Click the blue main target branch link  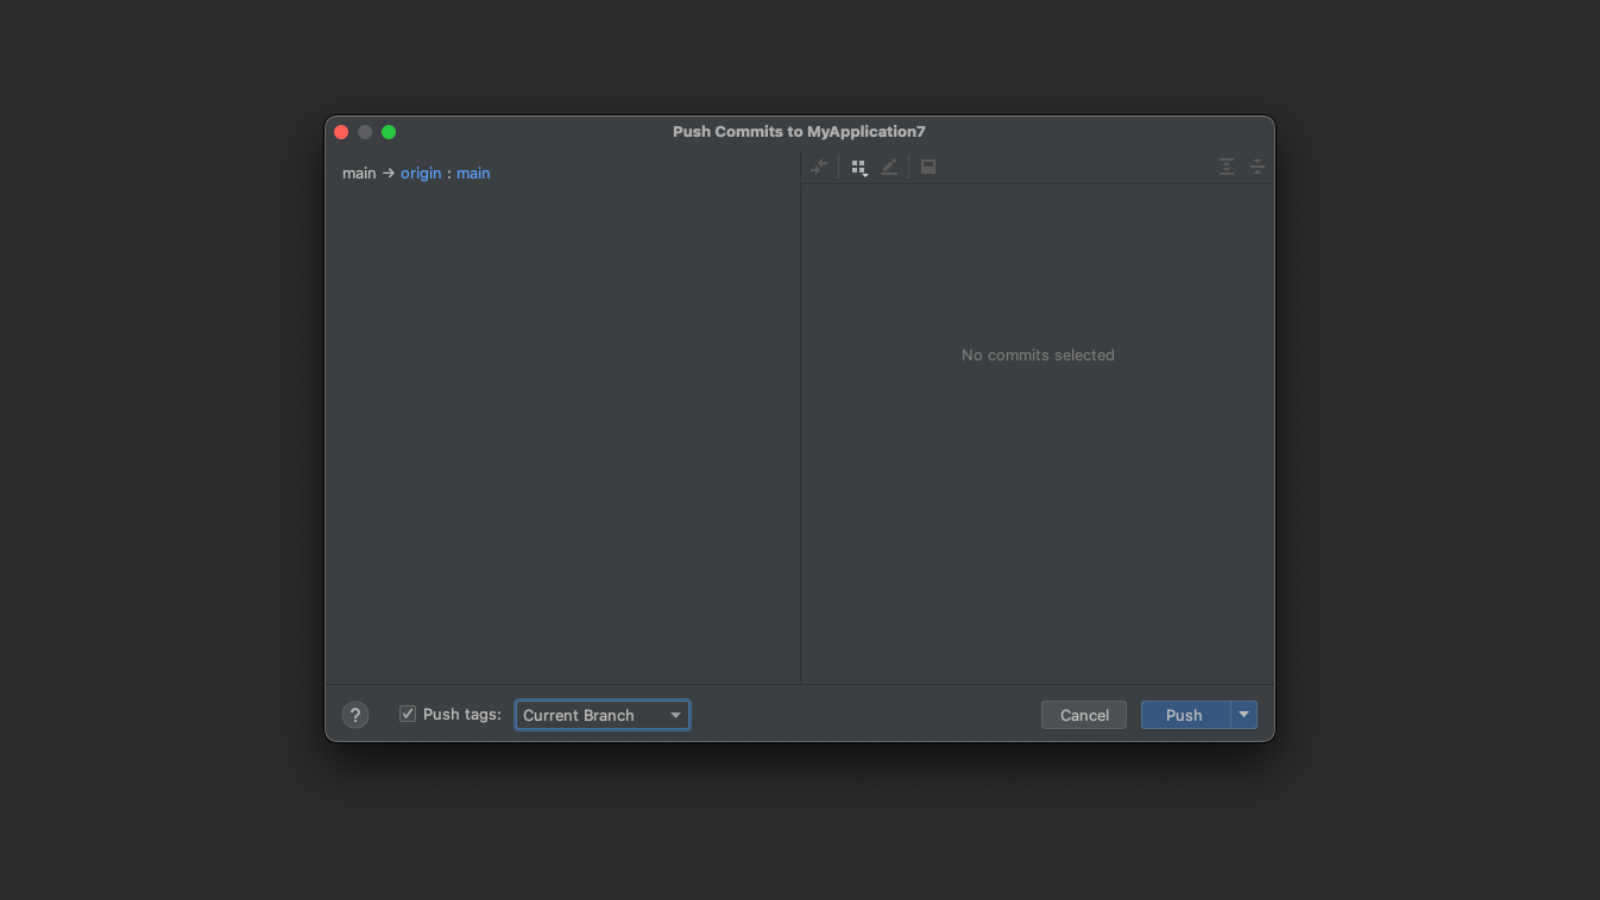point(473,173)
